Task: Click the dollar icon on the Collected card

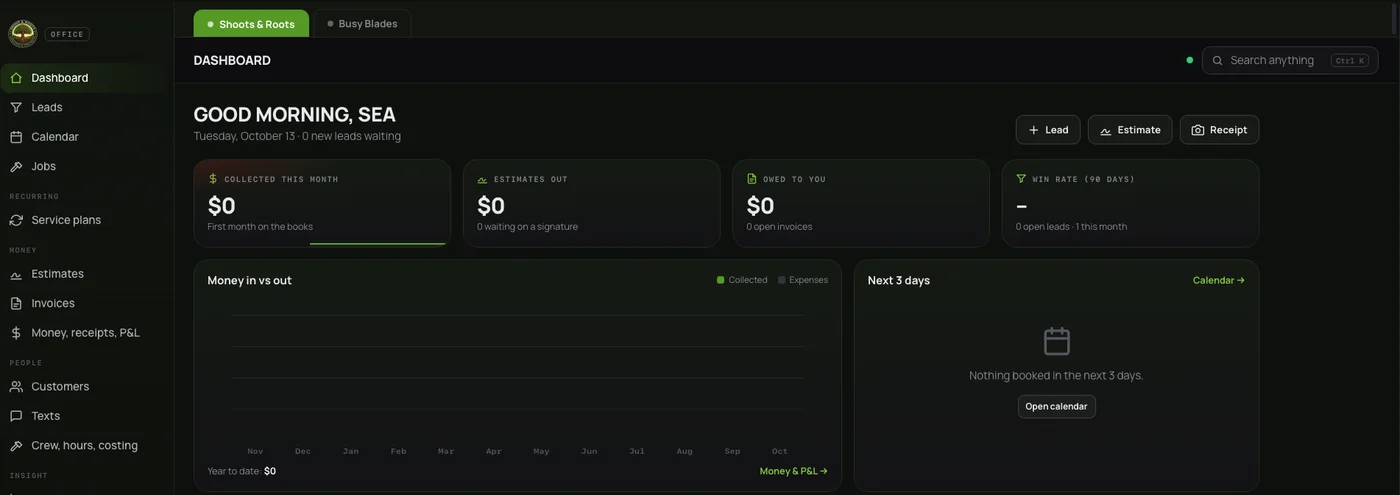Action: (x=213, y=179)
